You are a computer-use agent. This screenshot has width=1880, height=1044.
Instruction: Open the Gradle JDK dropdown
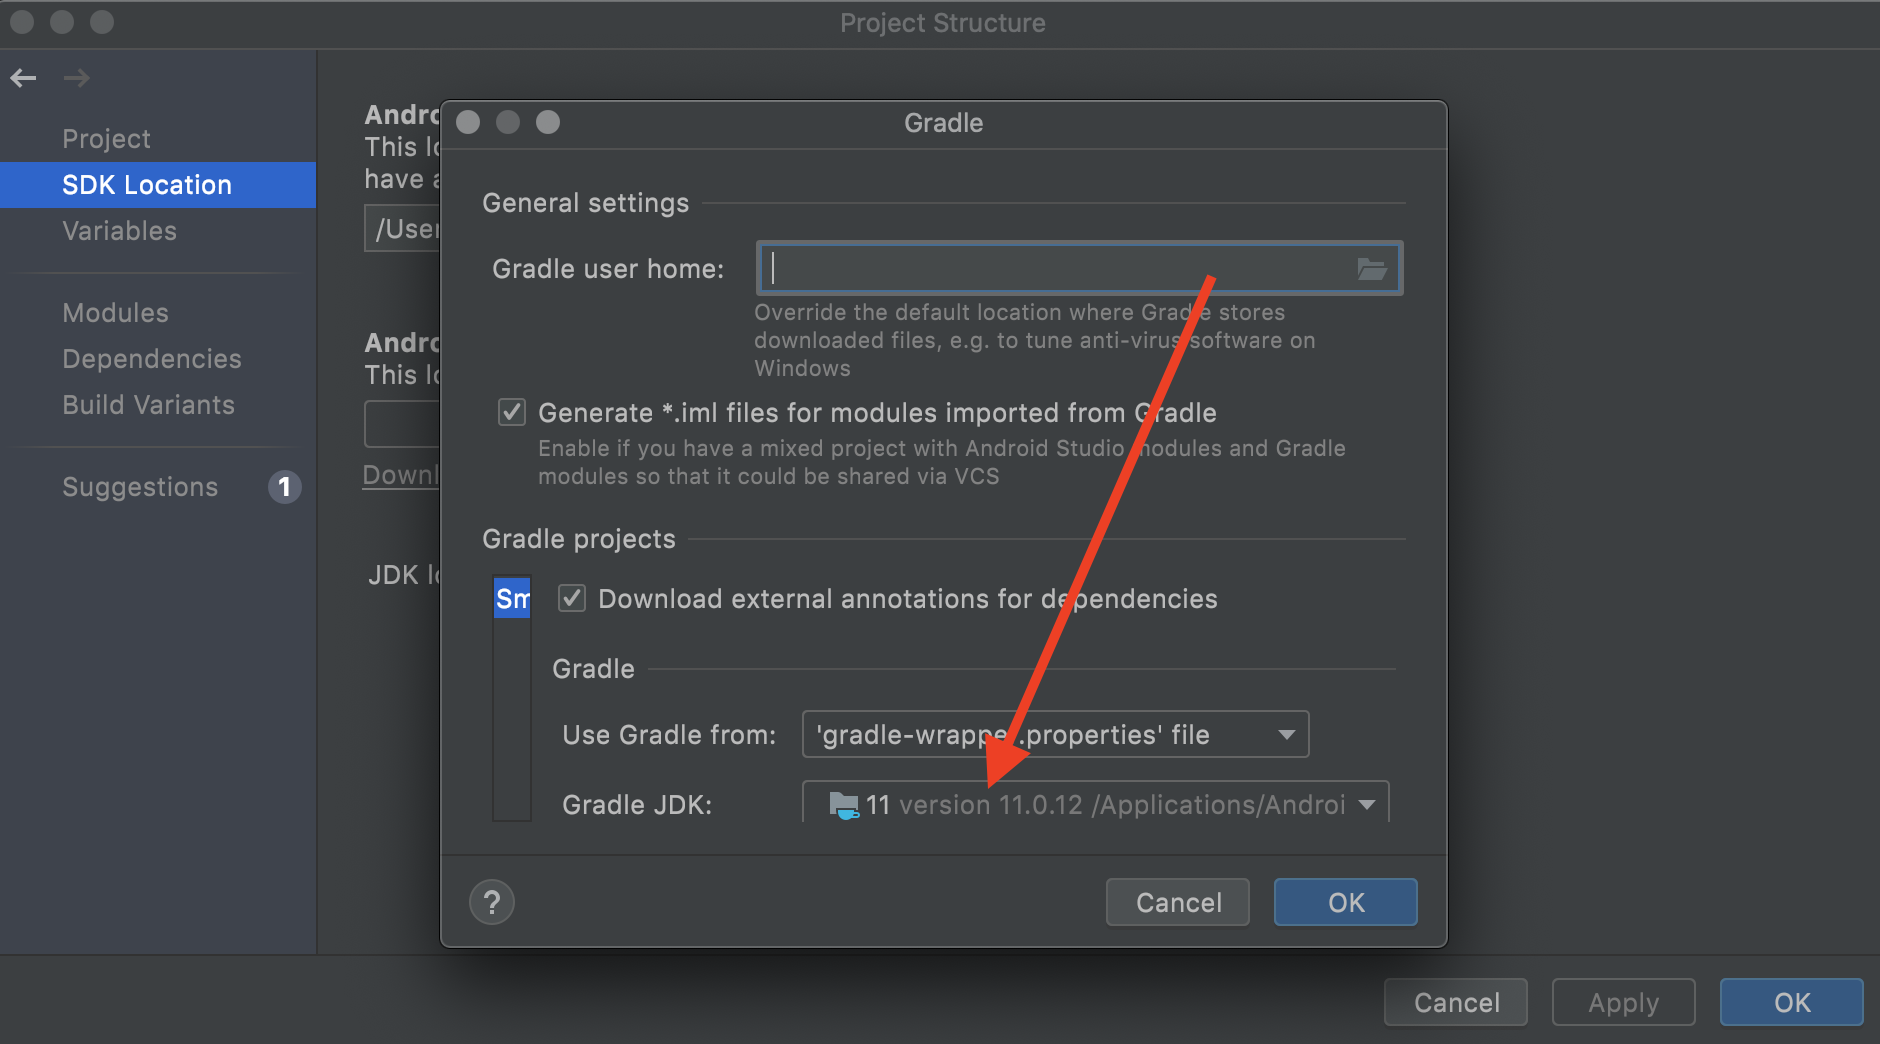tap(1095, 803)
